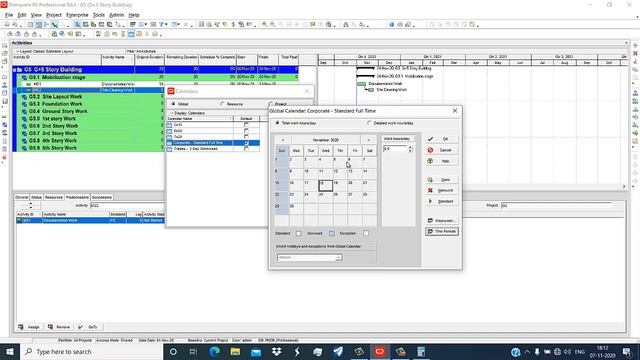Screen dimensions: 640x360
Task: Open Microsoft Edge from the taskbar
Action: tap(214, 351)
